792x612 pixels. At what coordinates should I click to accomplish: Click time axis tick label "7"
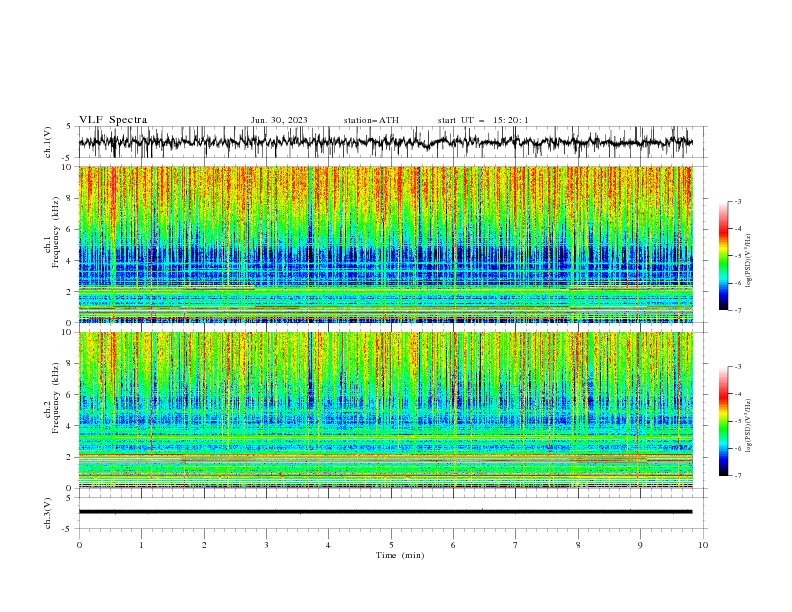point(515,545)
